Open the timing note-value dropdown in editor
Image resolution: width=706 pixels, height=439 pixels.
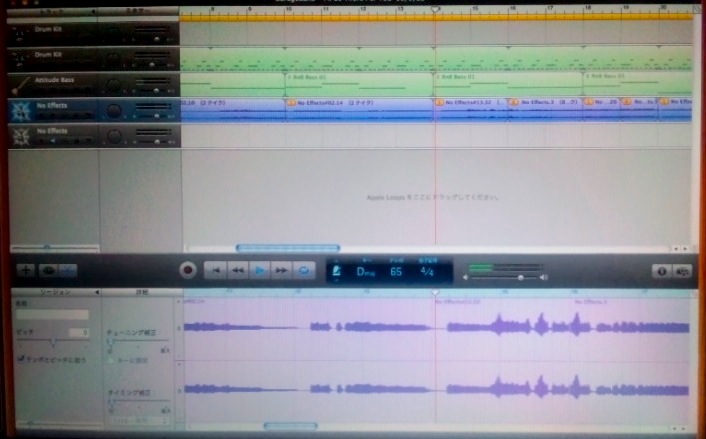click(x=138, y=421)
